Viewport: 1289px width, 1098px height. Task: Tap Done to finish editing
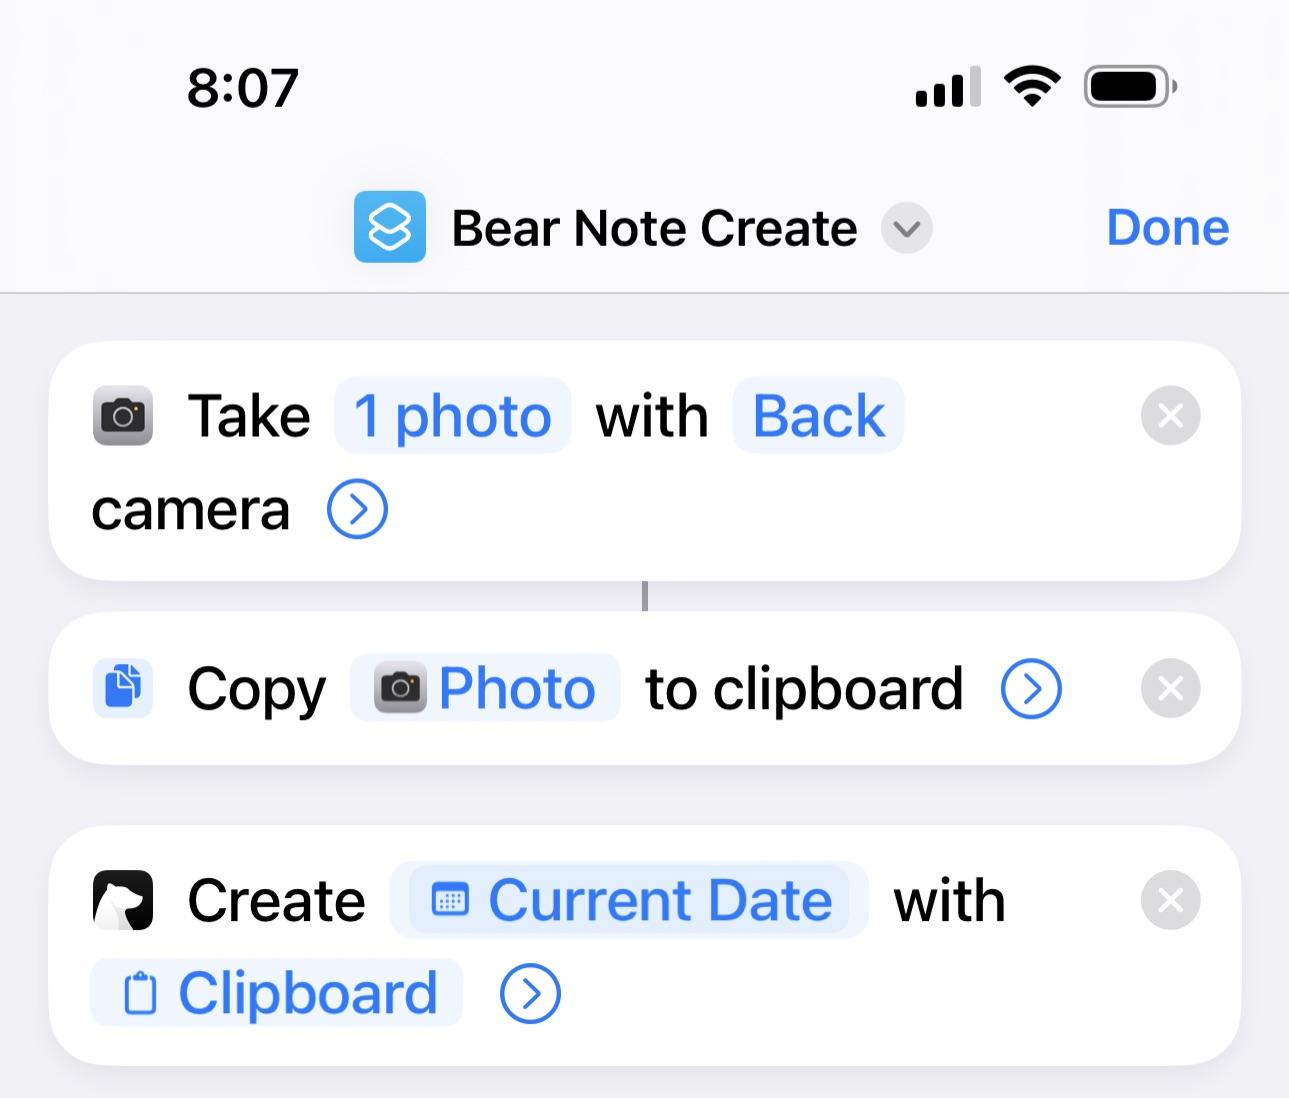pyautogui.click(x=1167, y=227)
